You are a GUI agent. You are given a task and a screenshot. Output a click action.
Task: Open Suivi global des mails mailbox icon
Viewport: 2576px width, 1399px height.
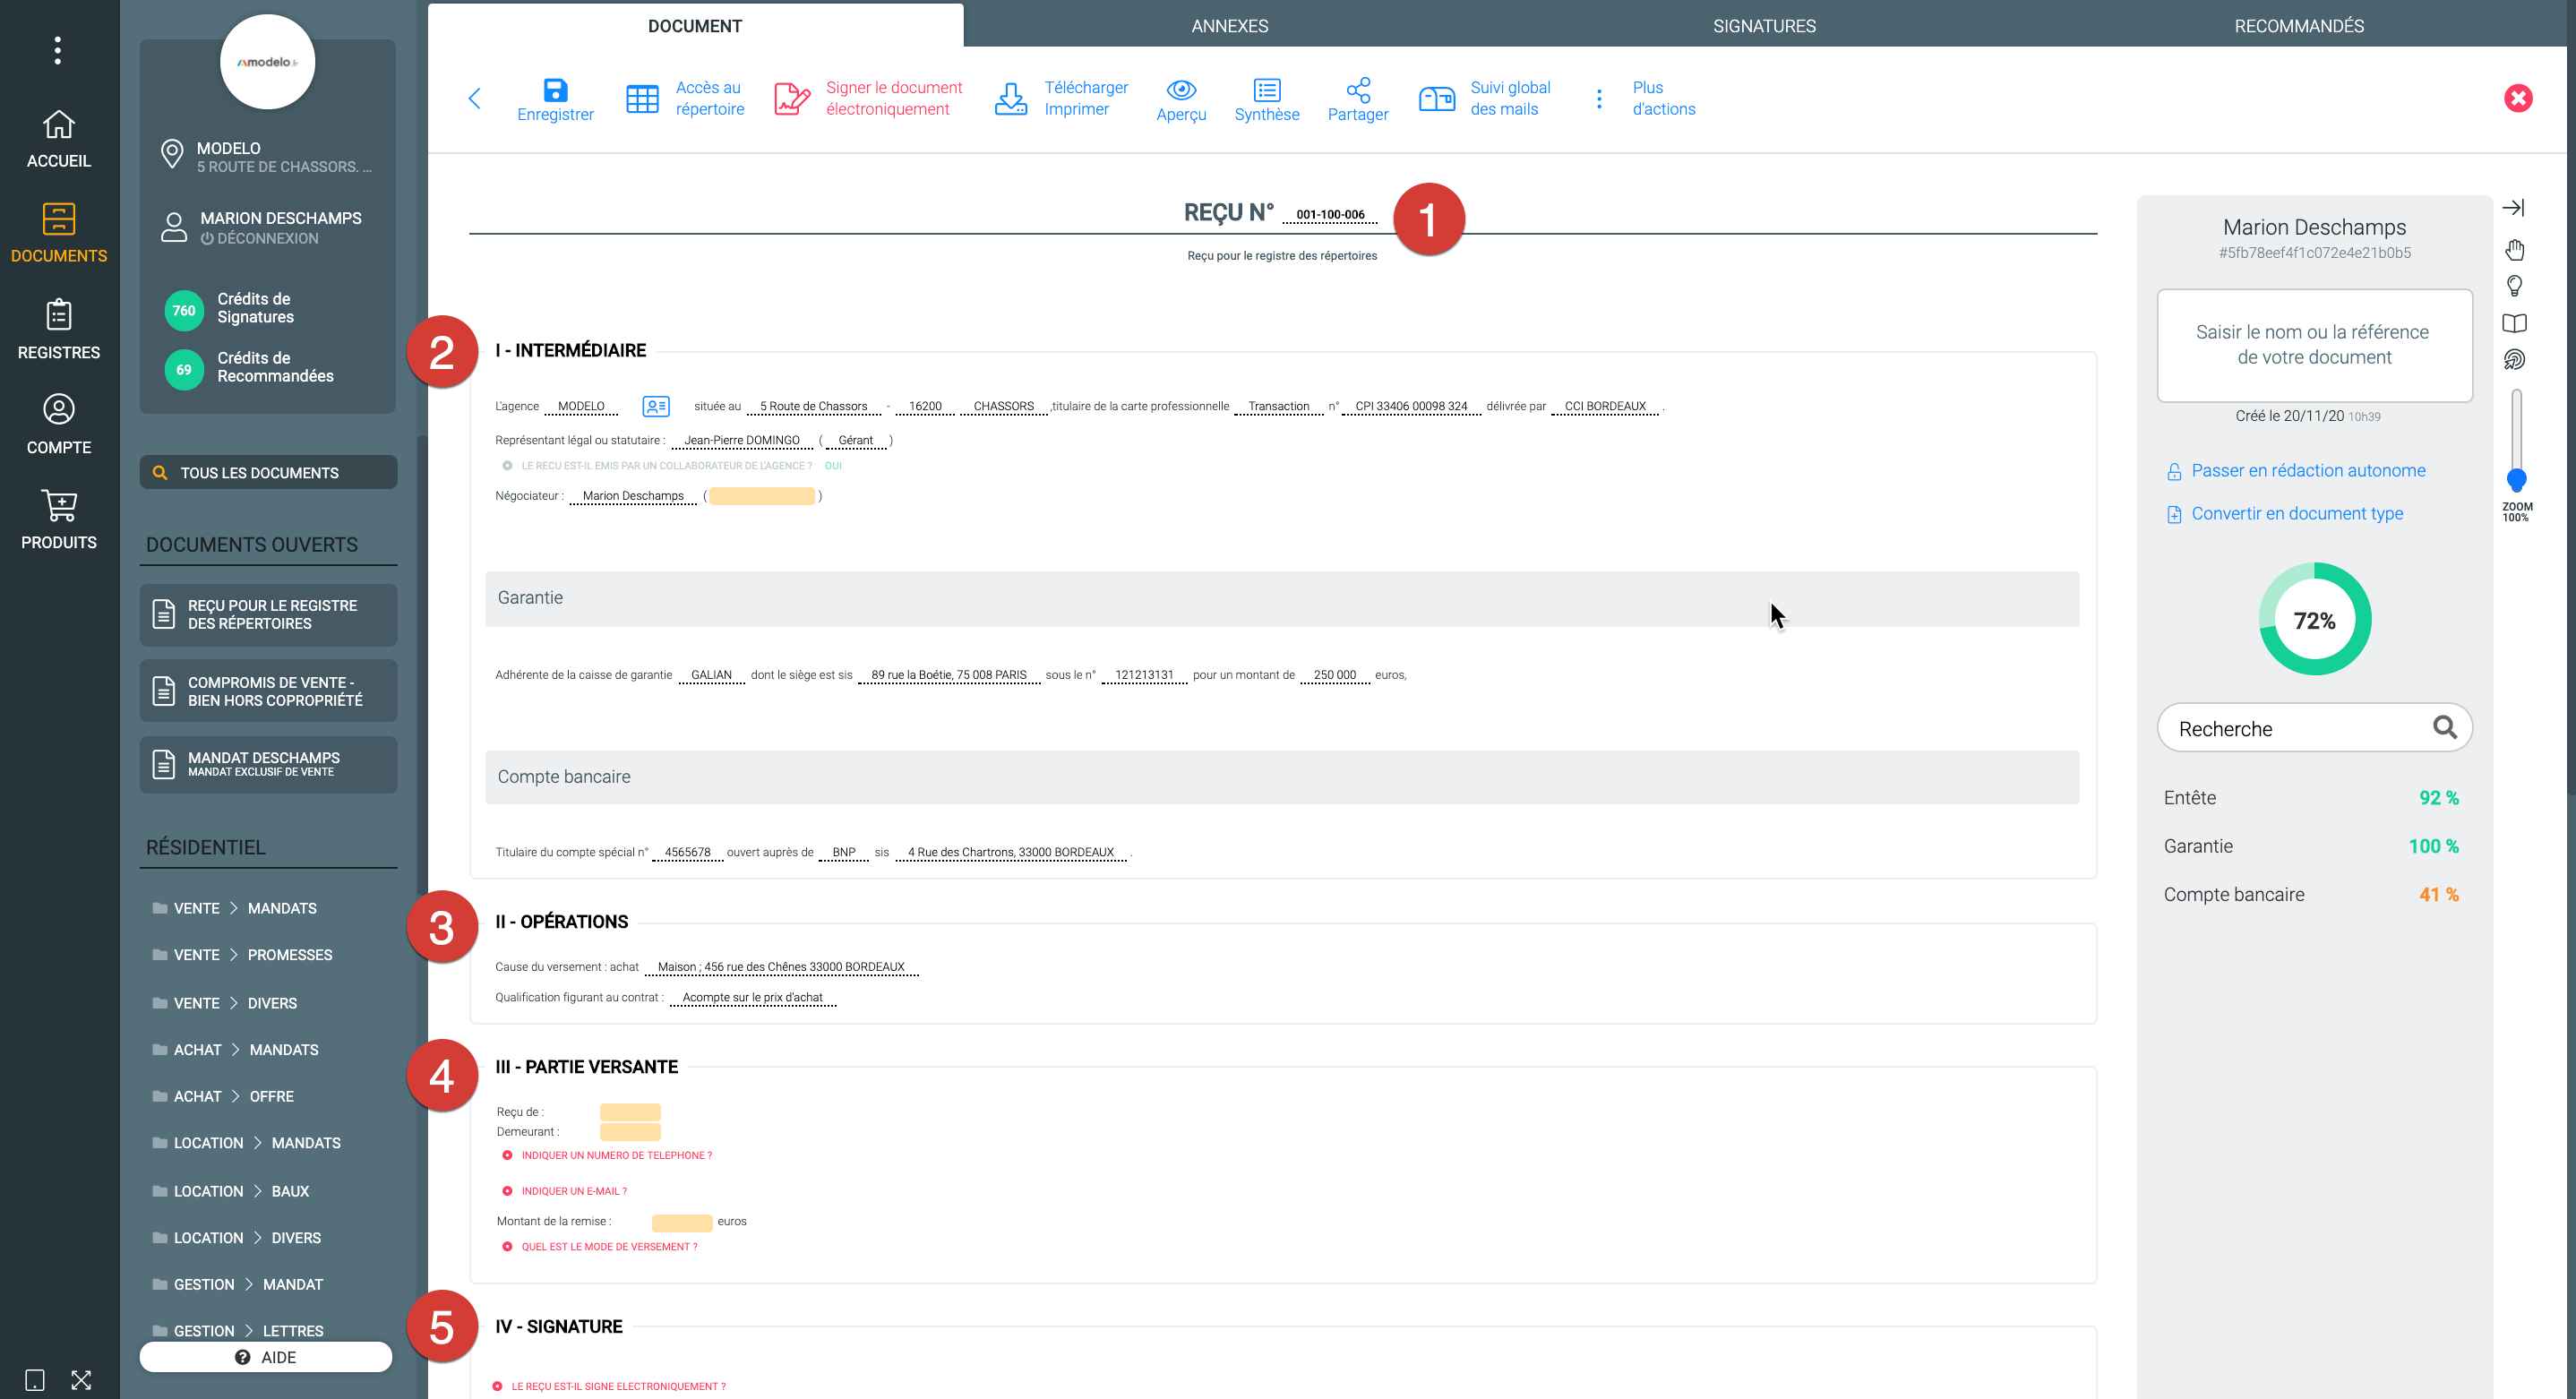point(1436,98)
